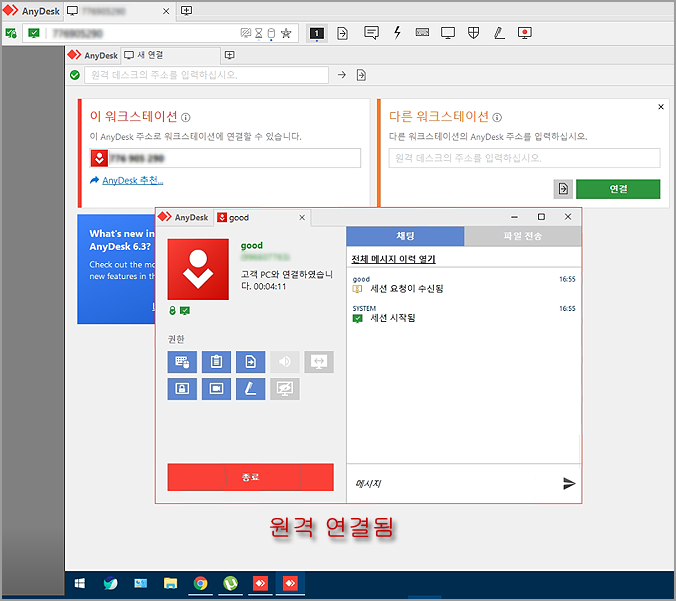Screen dimensions: 676x601
Task: Add a new session tab in outer window
Action: (186, 11)
